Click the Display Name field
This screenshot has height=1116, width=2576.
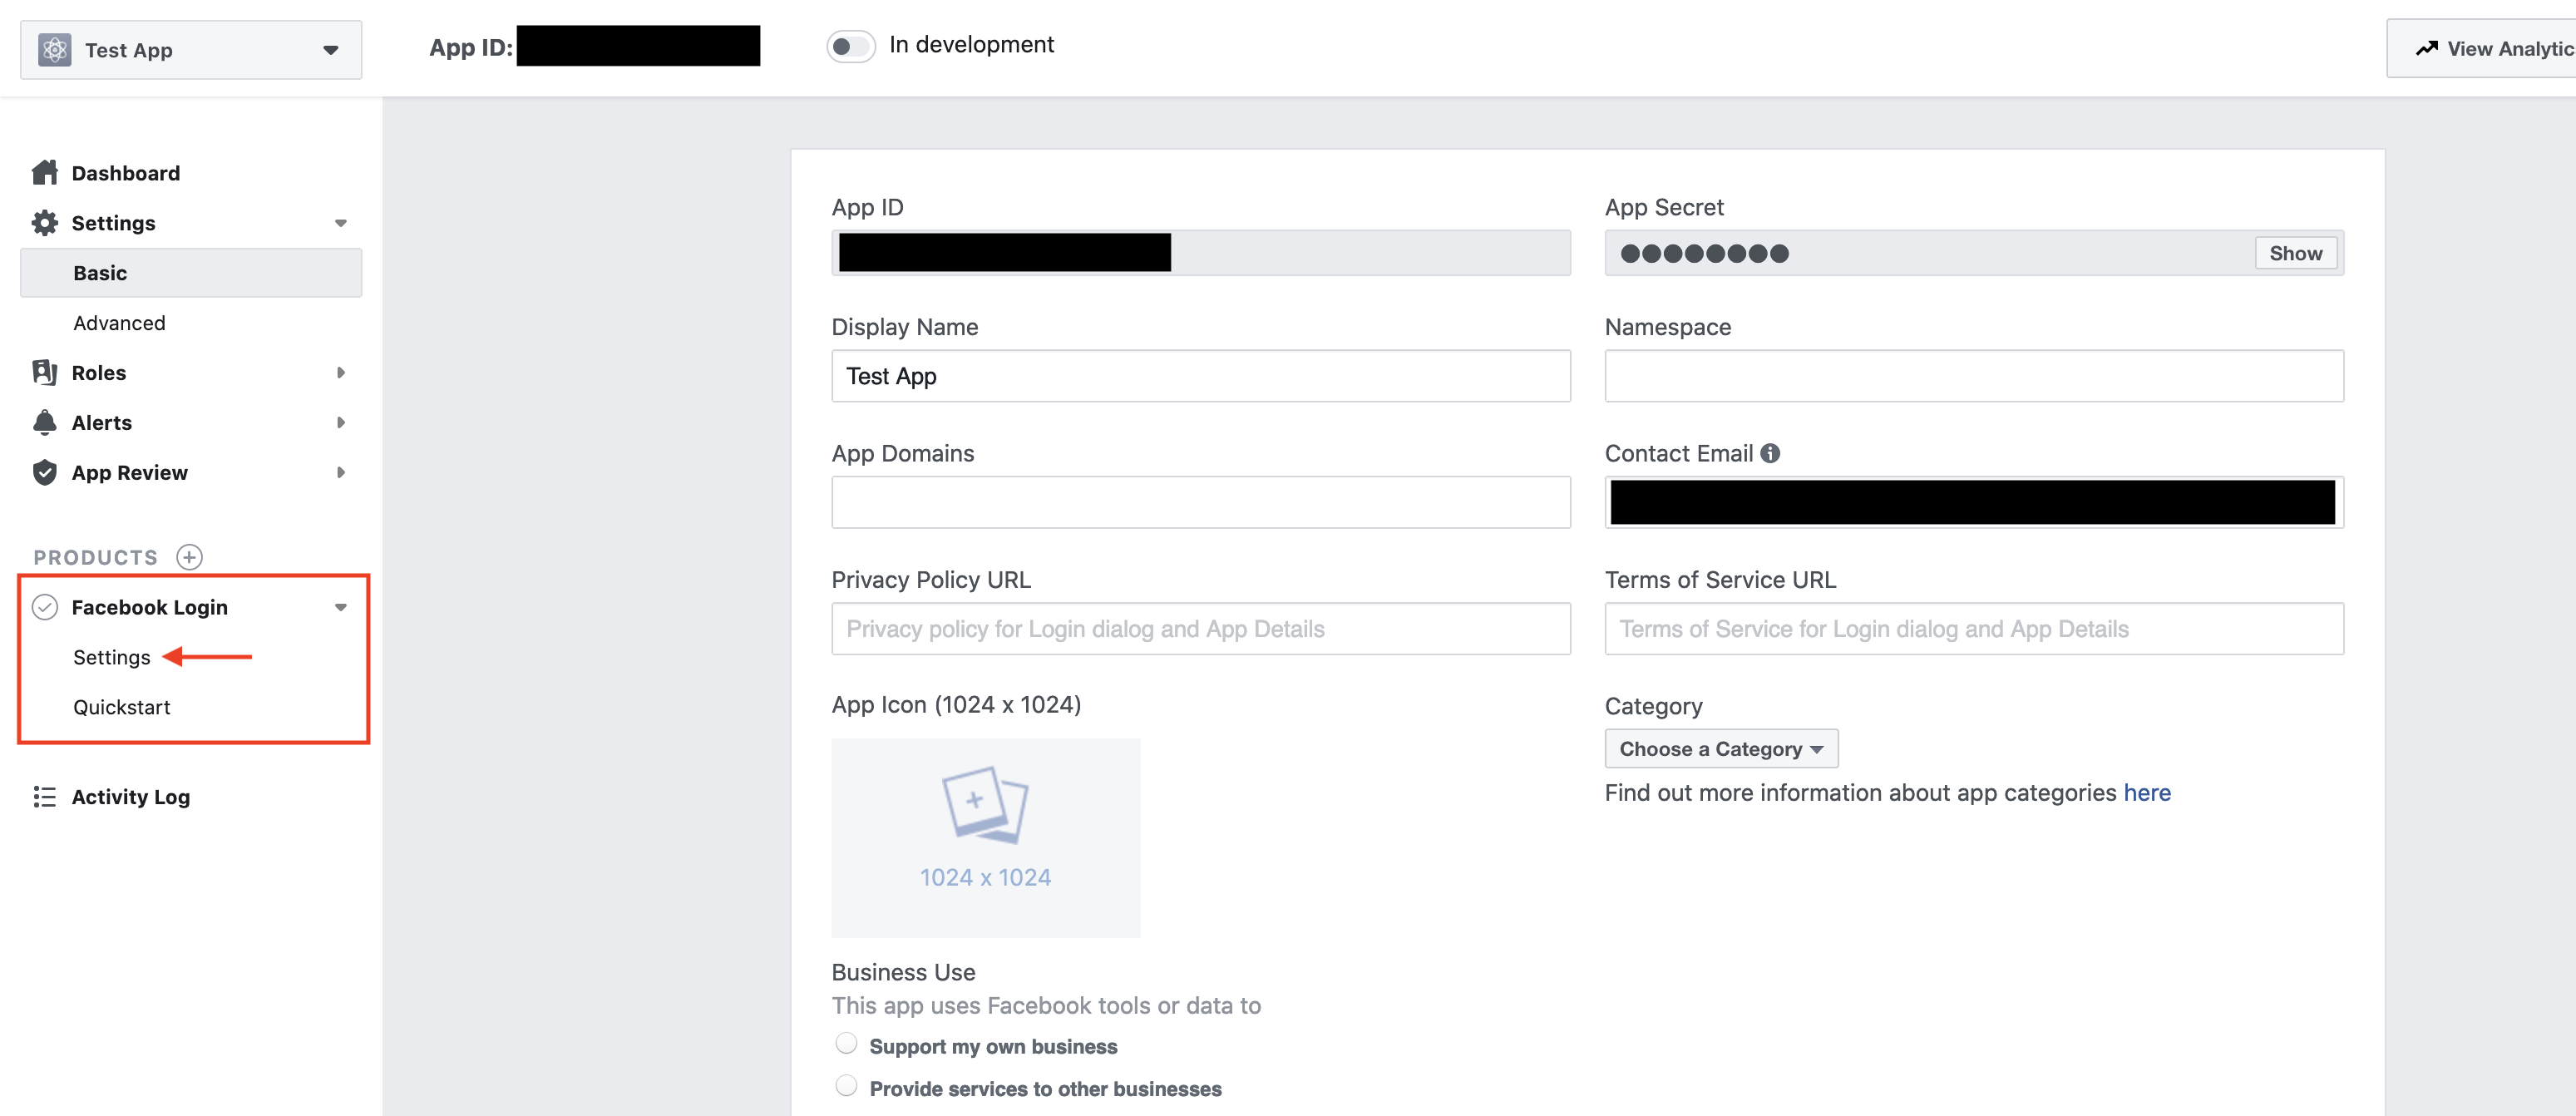[x=1201, y=376]
